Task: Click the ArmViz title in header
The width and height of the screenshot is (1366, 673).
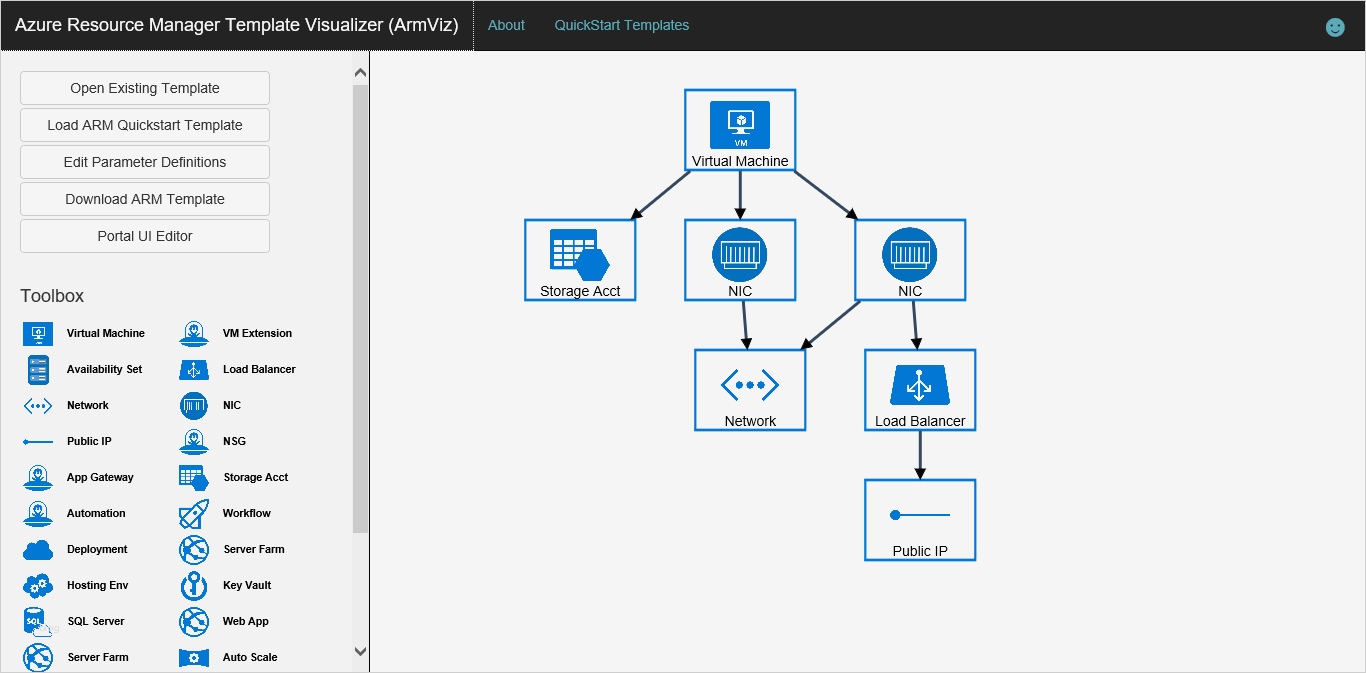Action: (x=236, y=25)
